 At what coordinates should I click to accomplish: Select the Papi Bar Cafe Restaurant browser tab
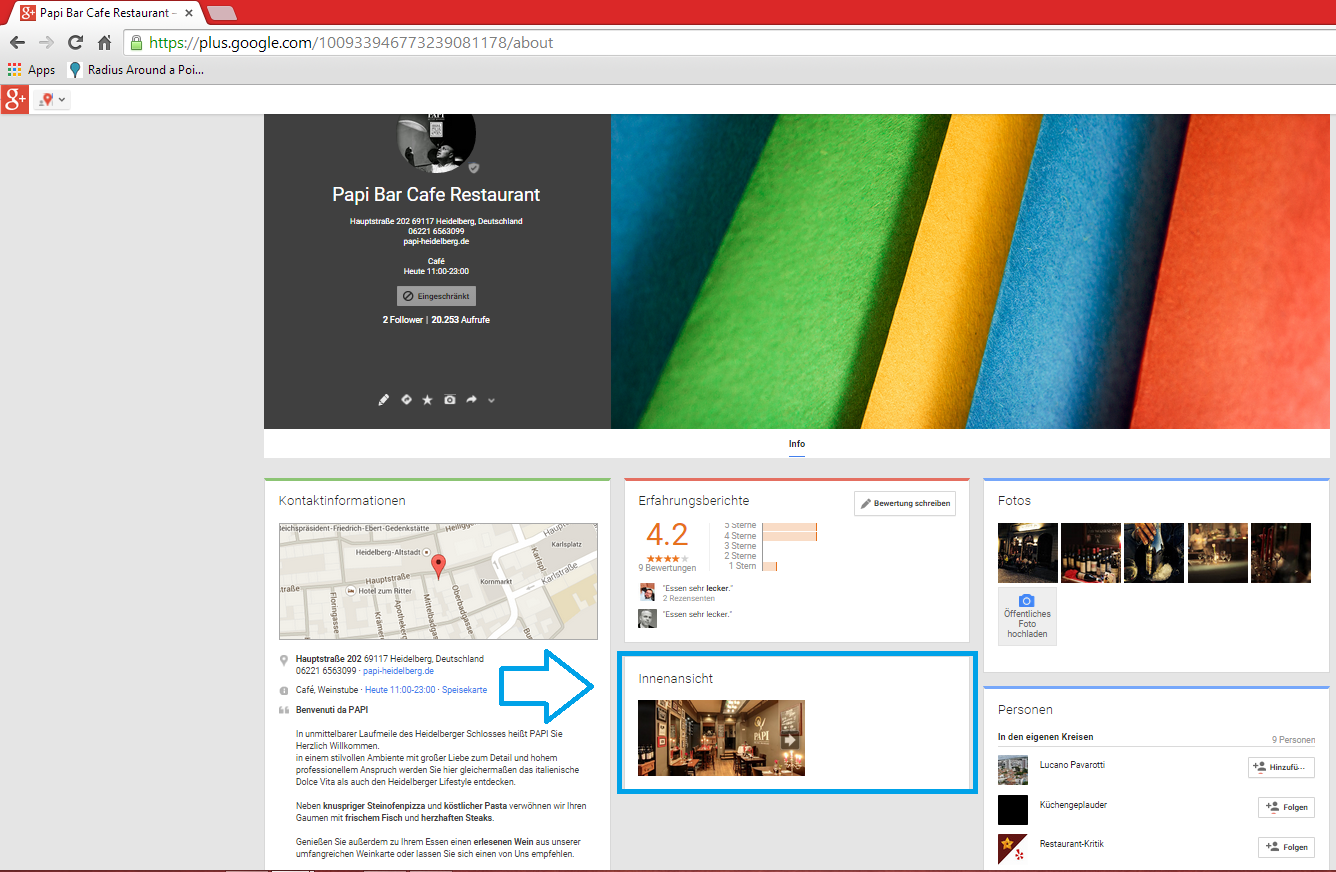(105, 14)
